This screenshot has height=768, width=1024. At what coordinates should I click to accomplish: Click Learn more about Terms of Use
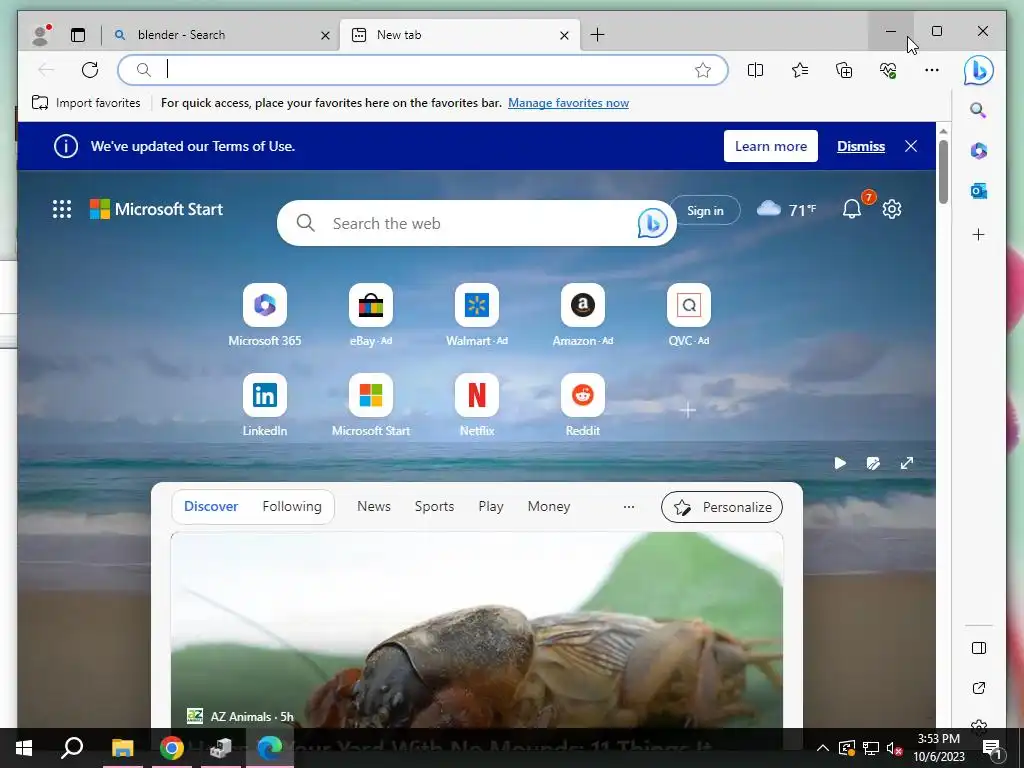pyautogui.click(x=771, y=146)
